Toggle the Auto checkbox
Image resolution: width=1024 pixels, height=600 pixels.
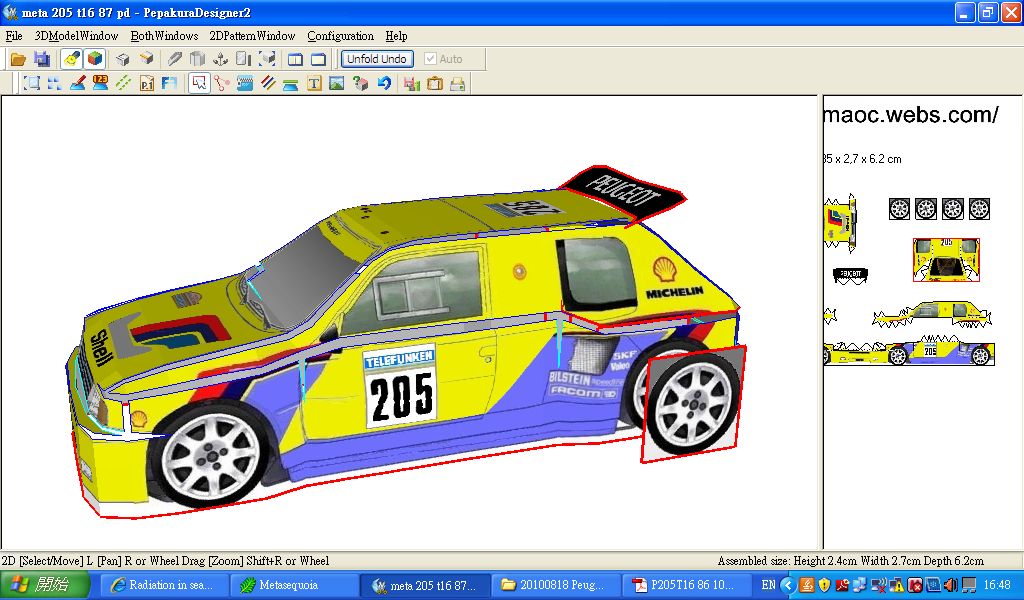(430, 59)
